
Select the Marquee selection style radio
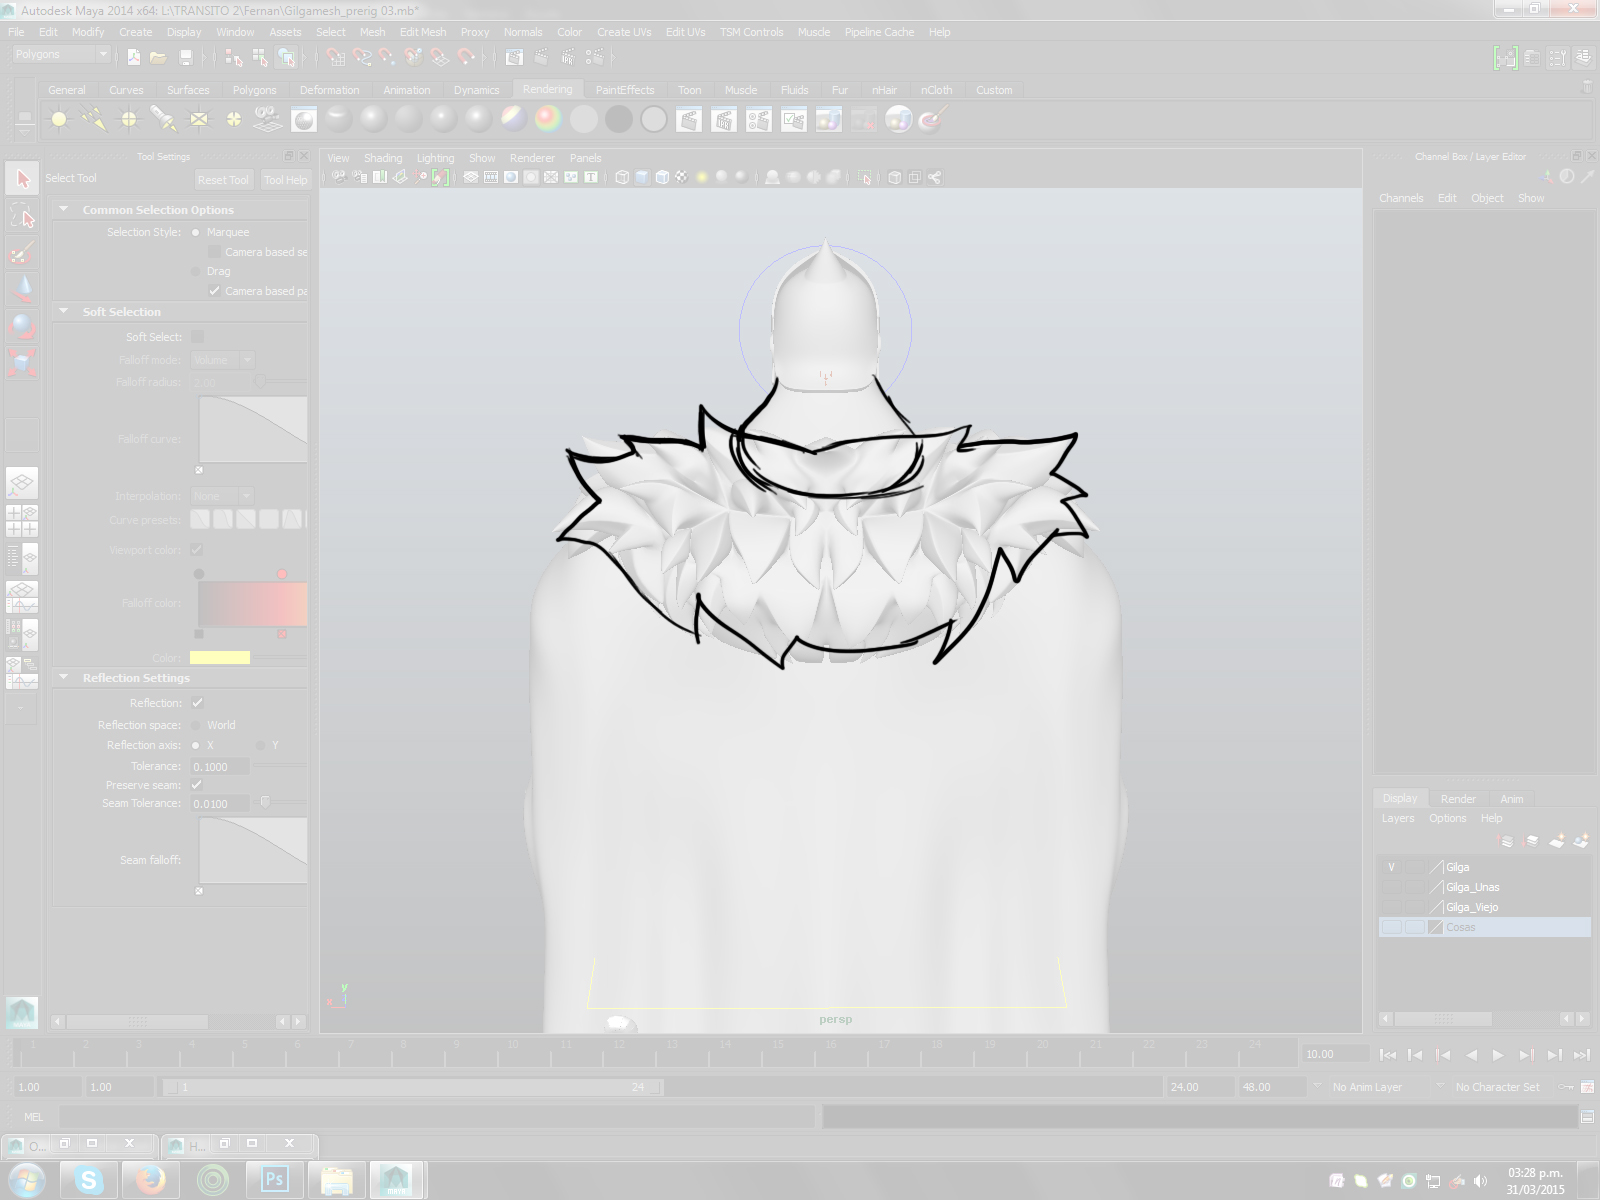196,232
